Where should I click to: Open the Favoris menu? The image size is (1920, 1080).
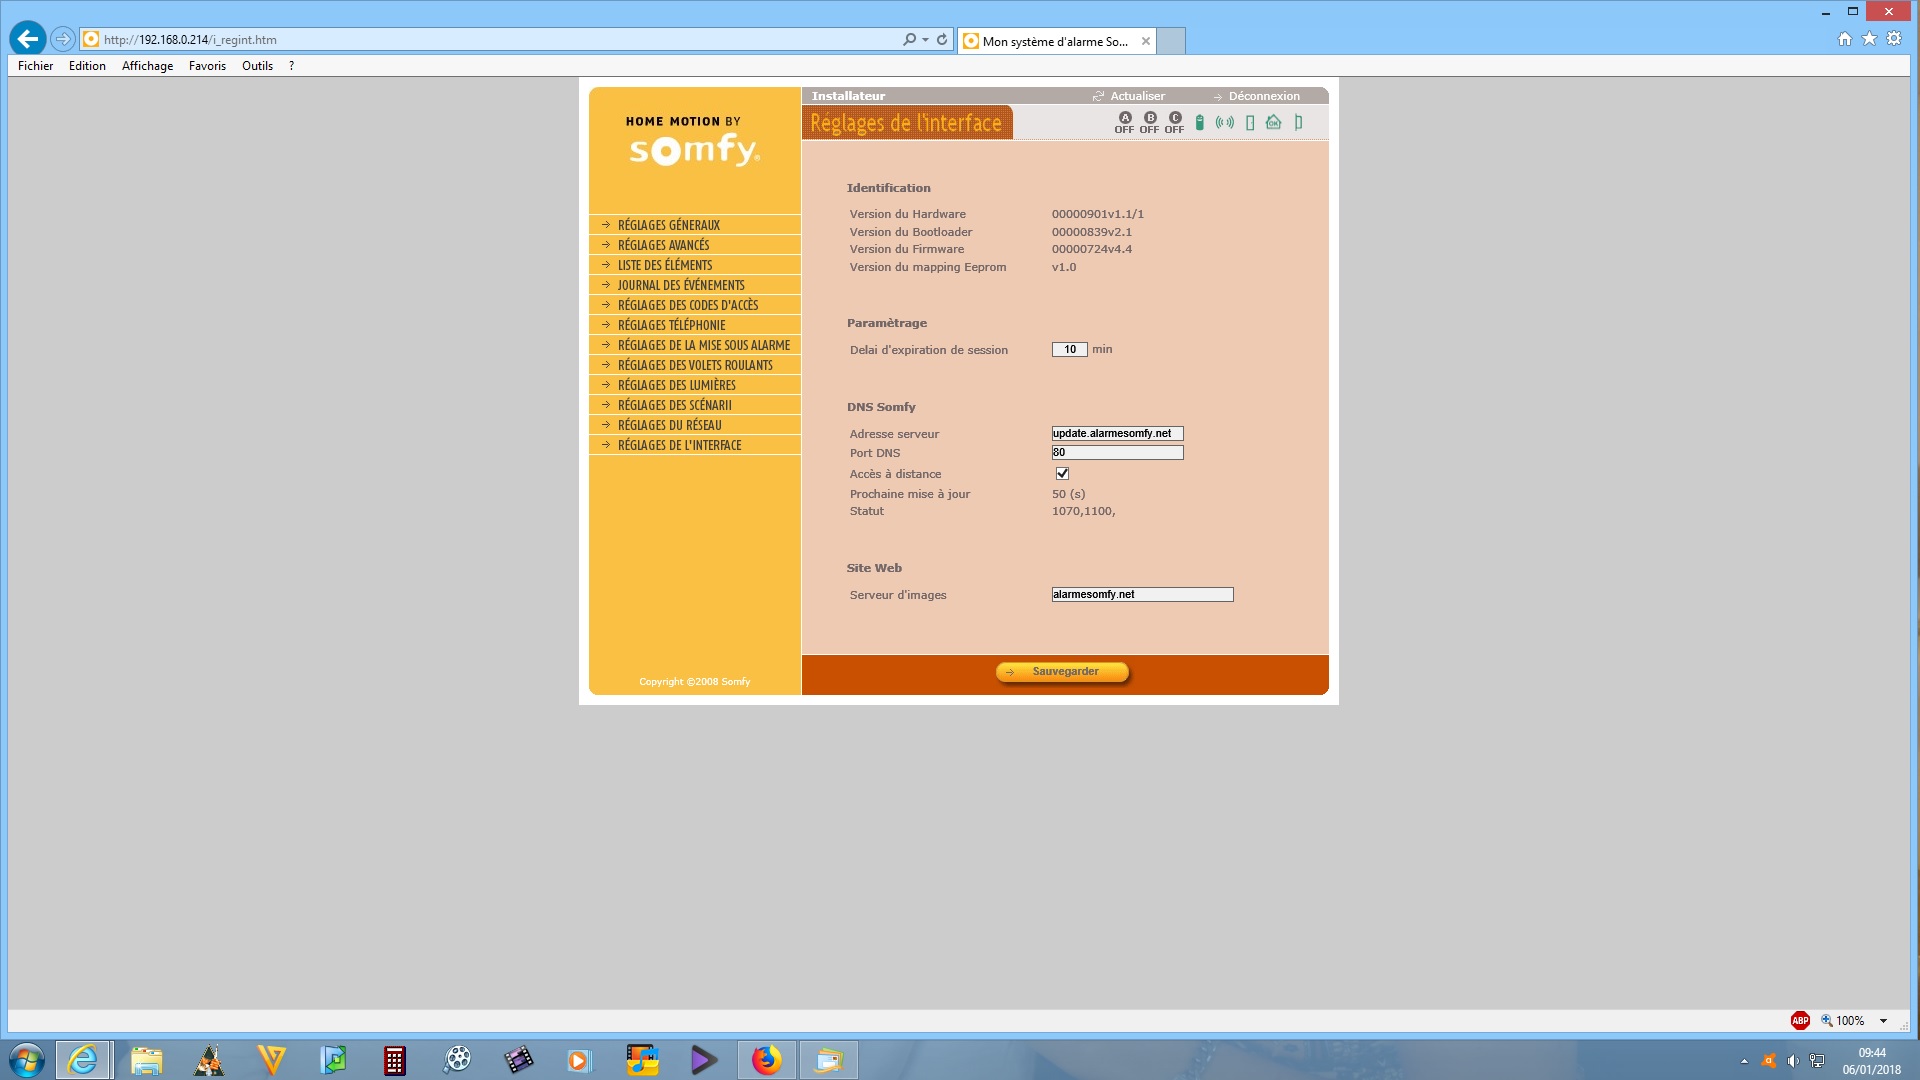[207, 66]
